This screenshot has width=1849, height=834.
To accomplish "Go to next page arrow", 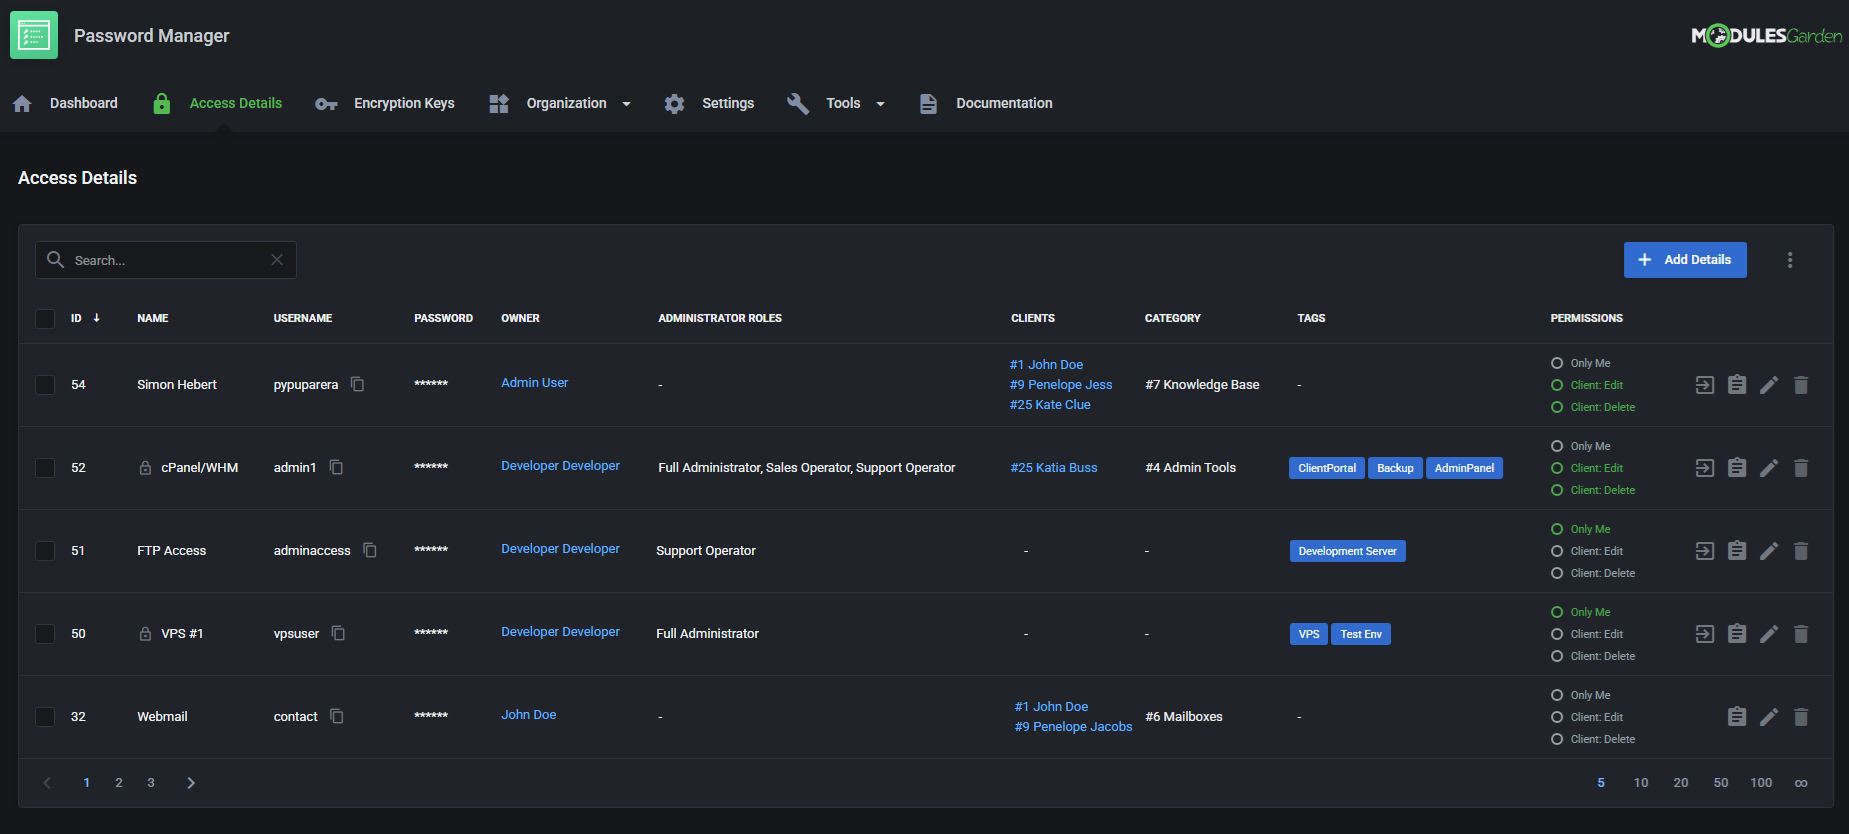I will coord(191,783).
